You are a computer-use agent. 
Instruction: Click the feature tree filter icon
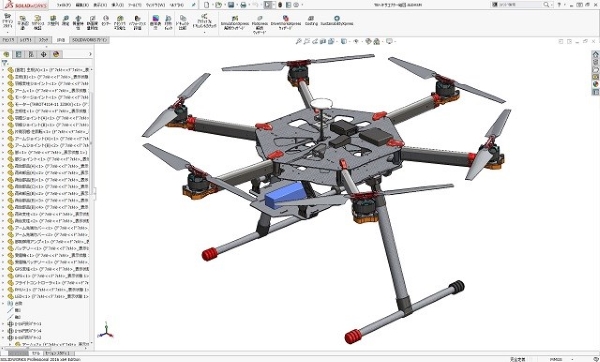point(5,62)
